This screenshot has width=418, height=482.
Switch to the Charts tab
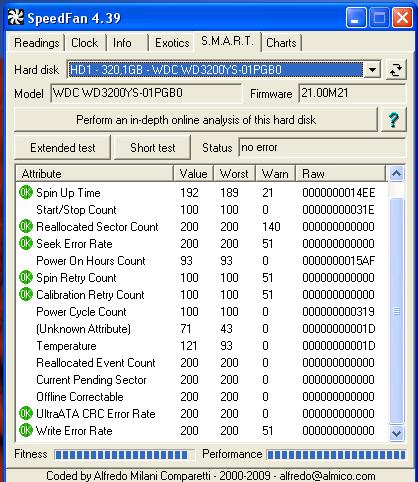(281, 43)
